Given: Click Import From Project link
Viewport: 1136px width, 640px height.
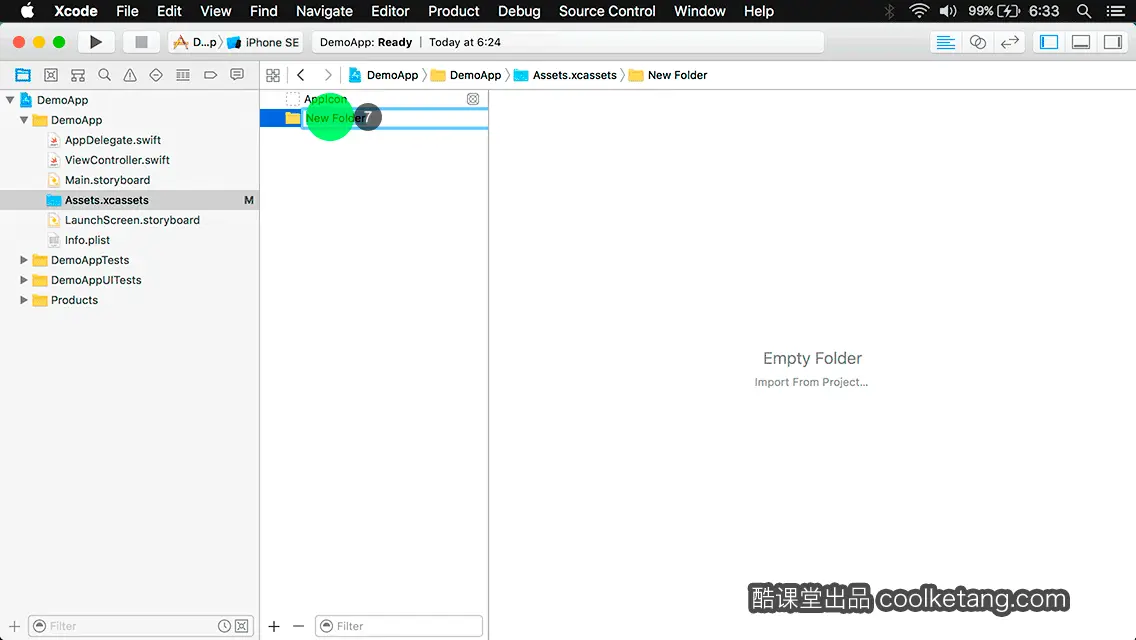Looking at the screenshot, I should pyautogui.click(x=811, y=382).
